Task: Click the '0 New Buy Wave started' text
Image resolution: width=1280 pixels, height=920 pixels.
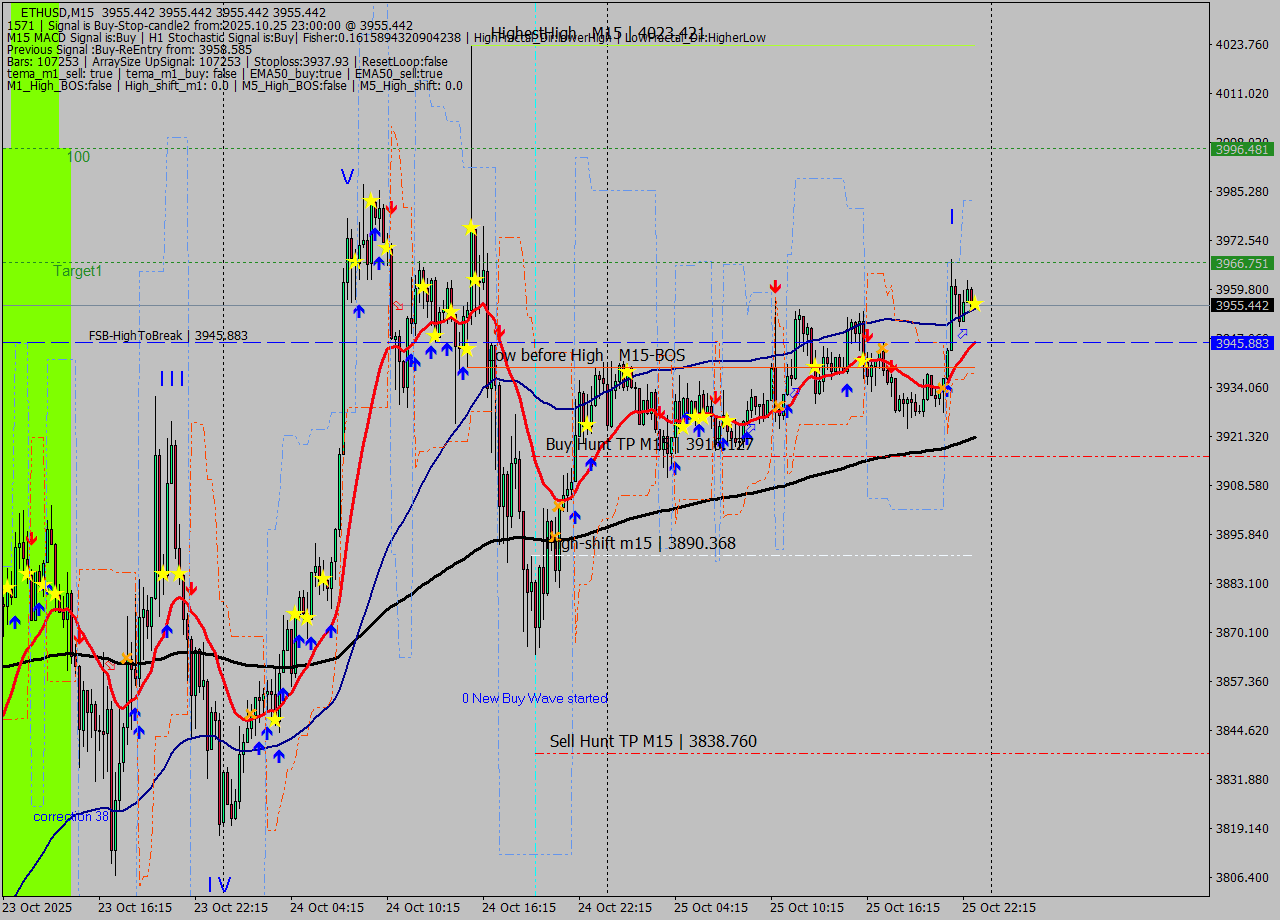Action: pyautogui.click(x=534, y=698)
